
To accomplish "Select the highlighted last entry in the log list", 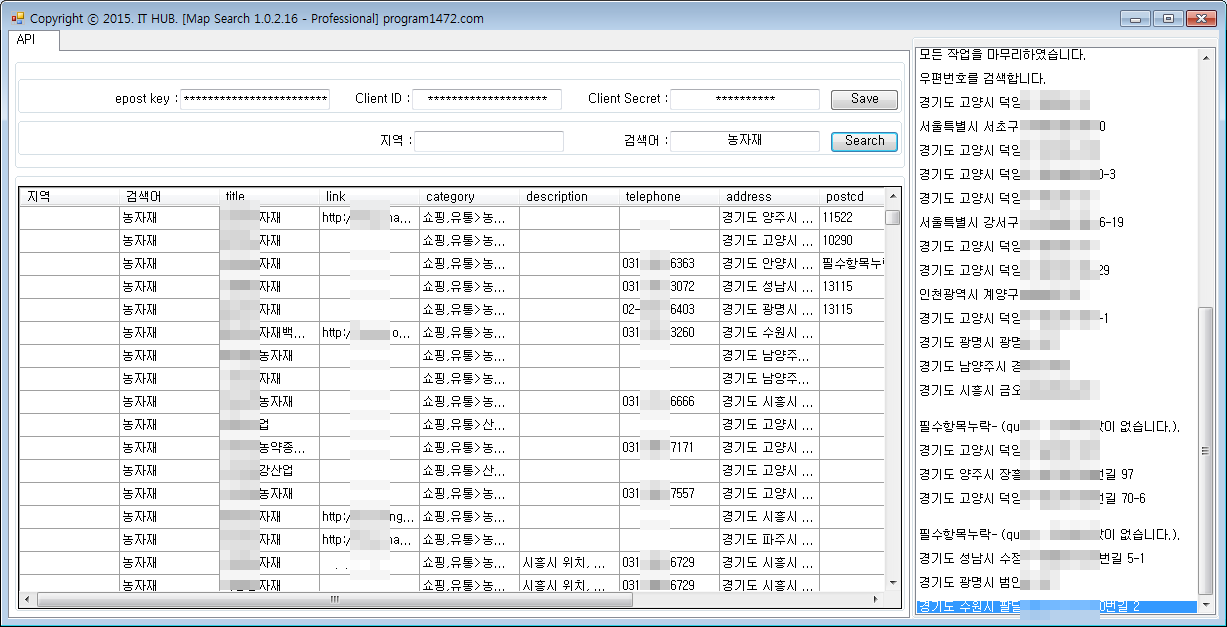I will click(1056, 606).
